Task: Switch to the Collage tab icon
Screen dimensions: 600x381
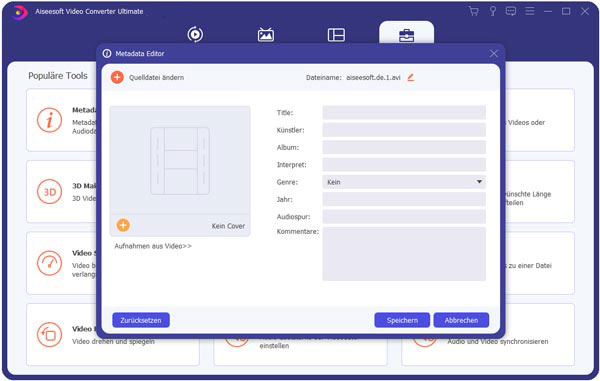Action: 336,35
